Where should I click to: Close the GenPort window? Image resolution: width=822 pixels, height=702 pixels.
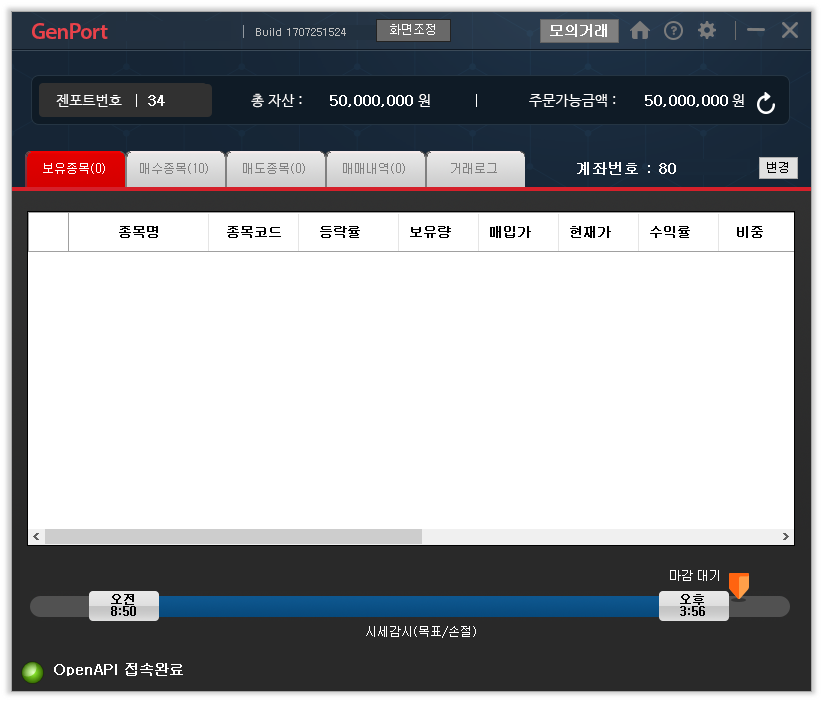(x=789, y=31)
